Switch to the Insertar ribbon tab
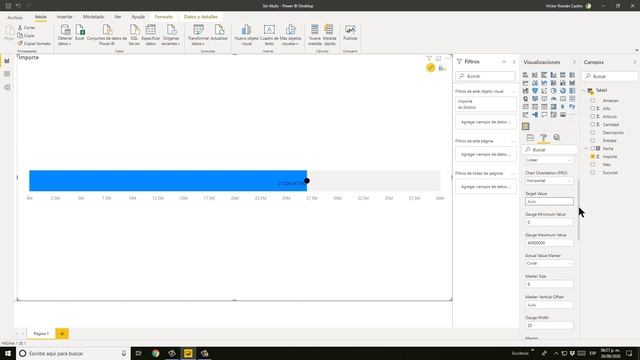Image resolution: width=640 pixels, height=360 pixels. point(64,17)
